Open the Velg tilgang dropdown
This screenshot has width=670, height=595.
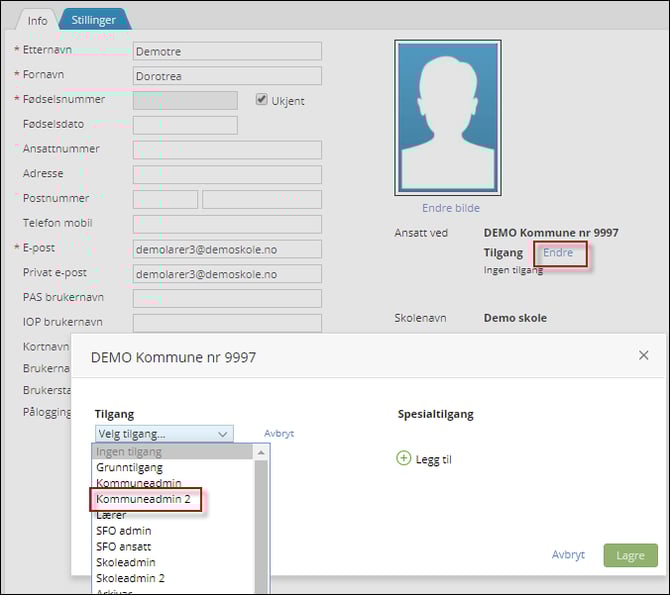[x=164, y=434]
